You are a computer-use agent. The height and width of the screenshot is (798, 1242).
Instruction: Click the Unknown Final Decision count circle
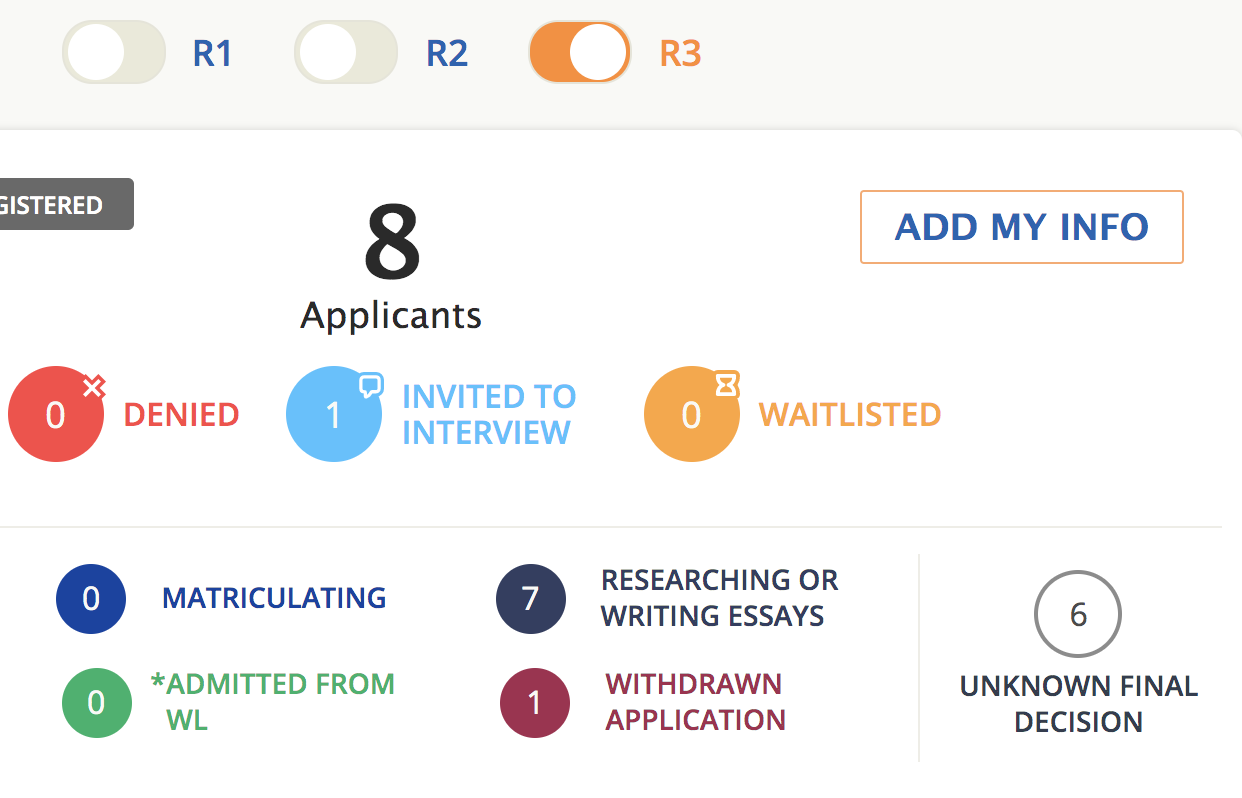coord(1078,614)
